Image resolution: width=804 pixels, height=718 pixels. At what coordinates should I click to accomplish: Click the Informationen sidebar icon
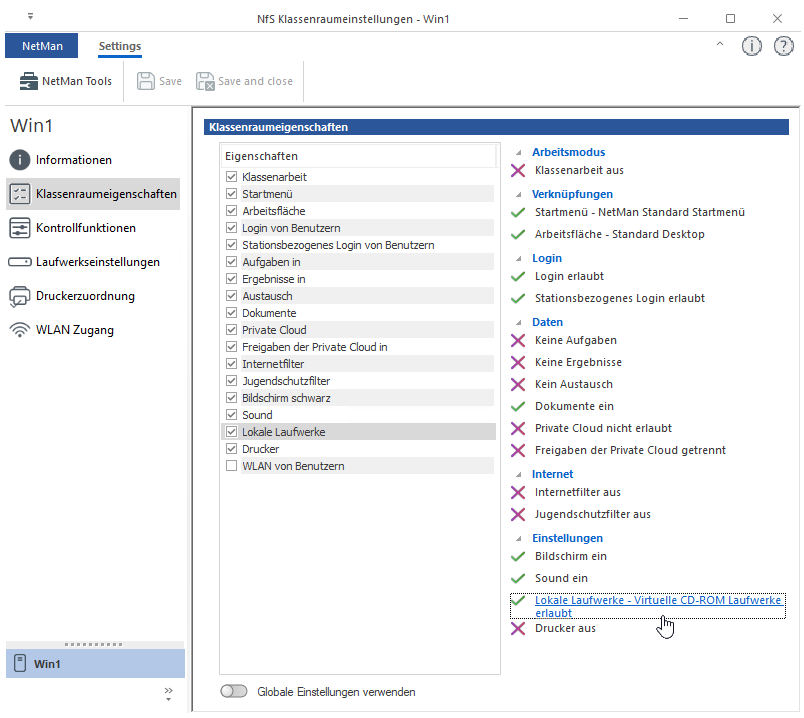[20, 160]
